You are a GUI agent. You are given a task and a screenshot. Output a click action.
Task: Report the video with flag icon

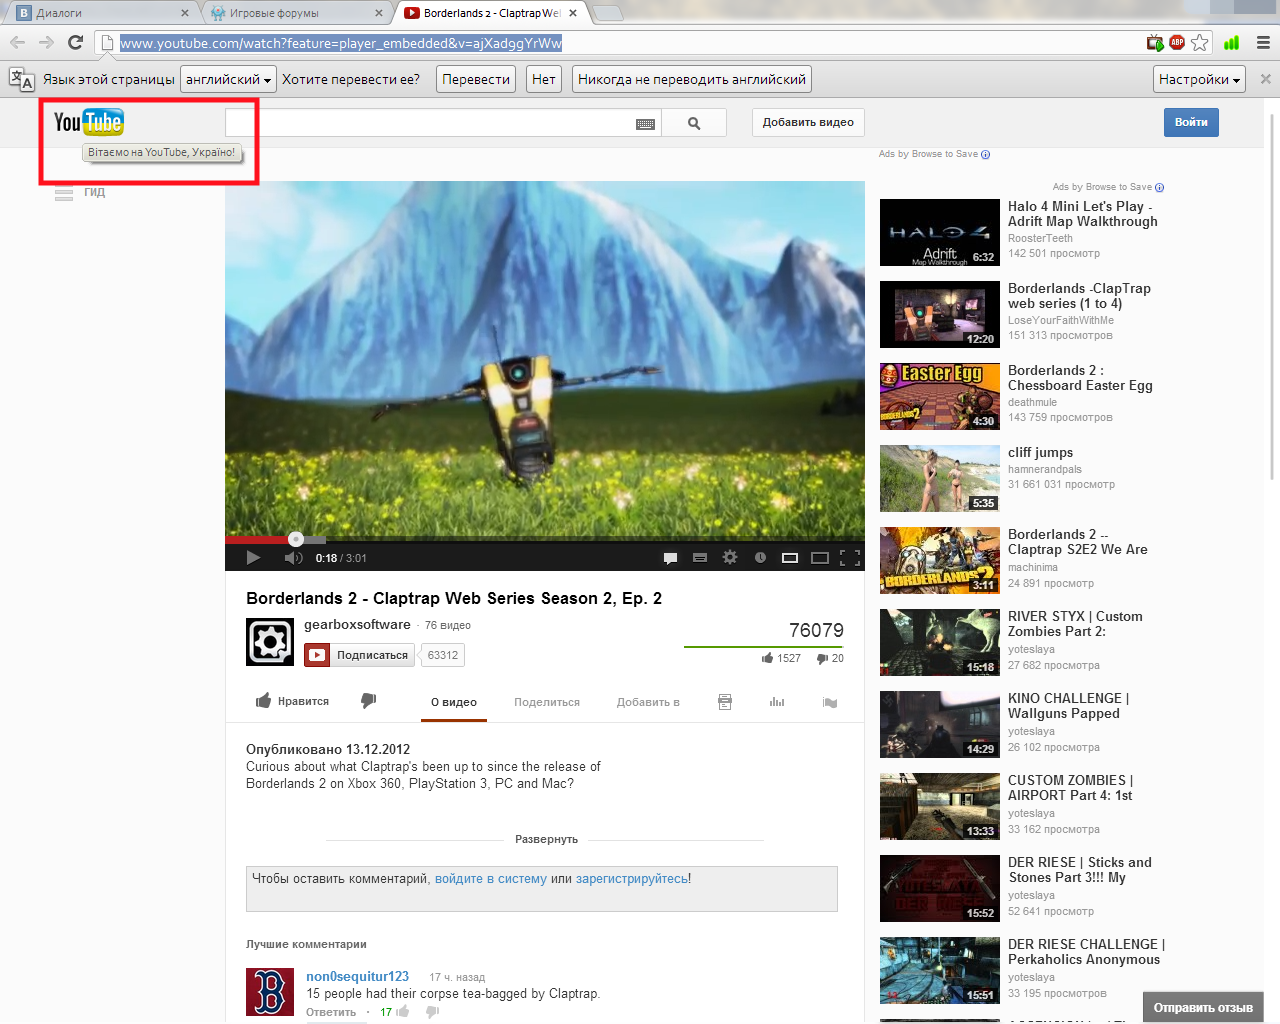829,702
